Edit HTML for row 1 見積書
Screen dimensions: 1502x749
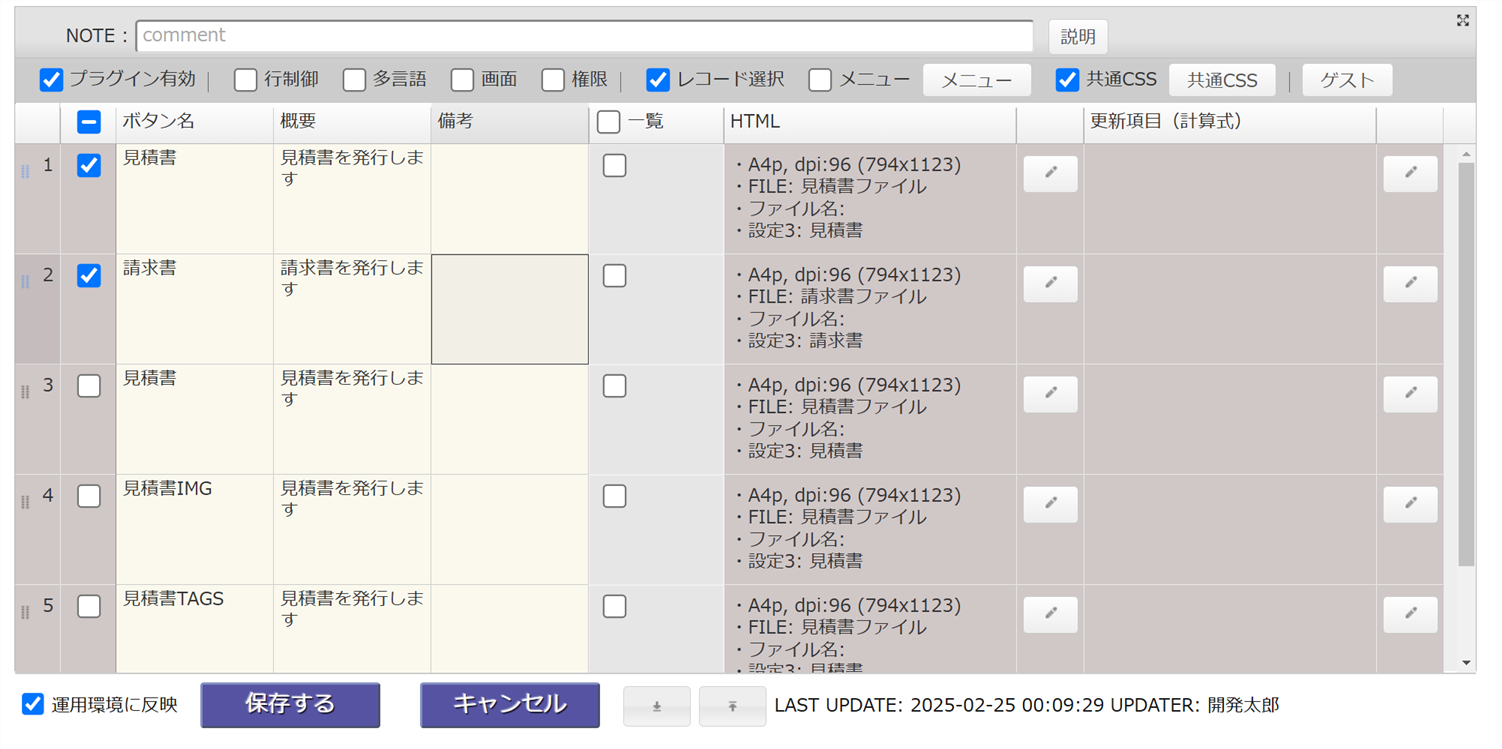[x=1050, y=174]
